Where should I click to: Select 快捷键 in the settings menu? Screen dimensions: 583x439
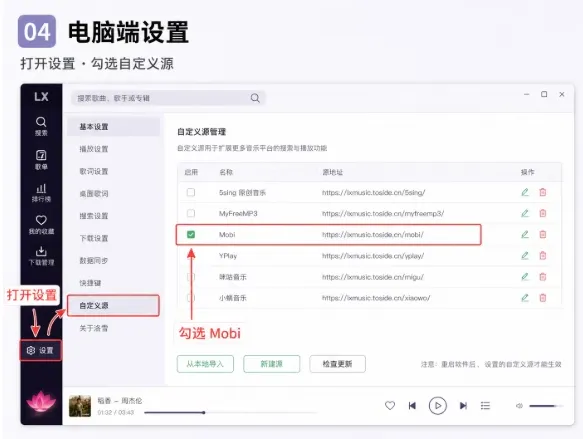point(90,283)
